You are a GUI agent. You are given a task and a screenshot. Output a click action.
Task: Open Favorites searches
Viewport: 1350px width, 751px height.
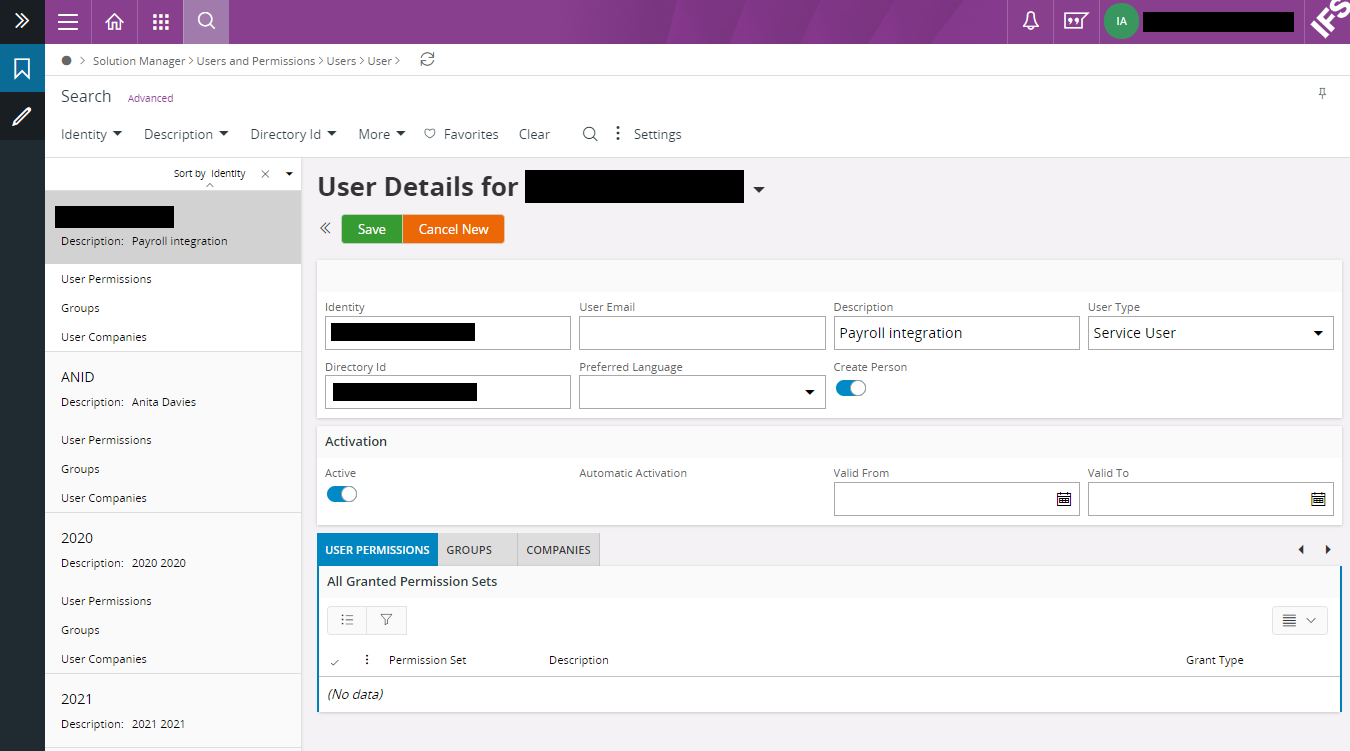(x=461, y=134)
